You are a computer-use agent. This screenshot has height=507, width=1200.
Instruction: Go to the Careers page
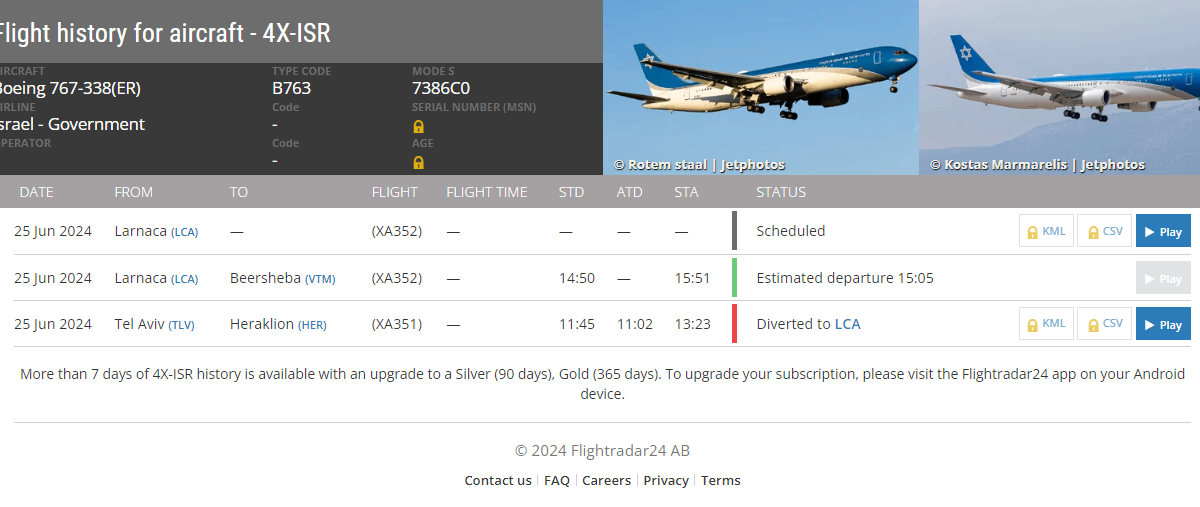point(606,481)
